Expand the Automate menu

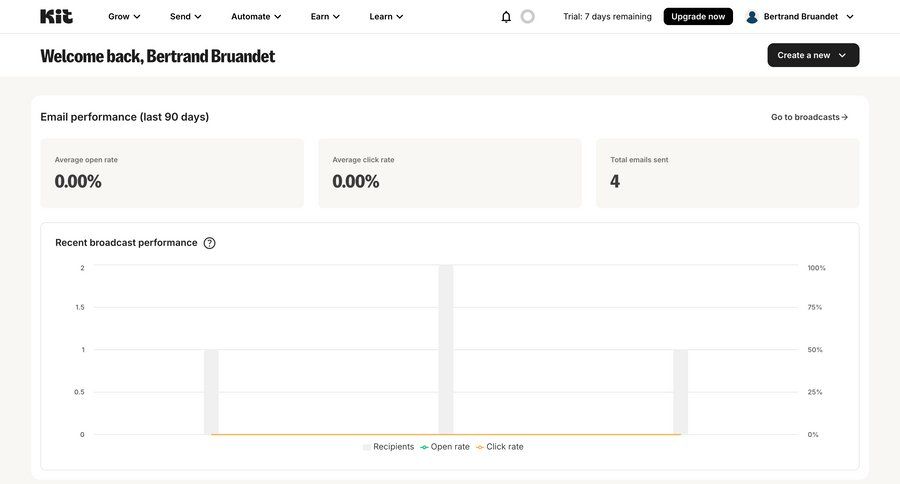(256, 17)
